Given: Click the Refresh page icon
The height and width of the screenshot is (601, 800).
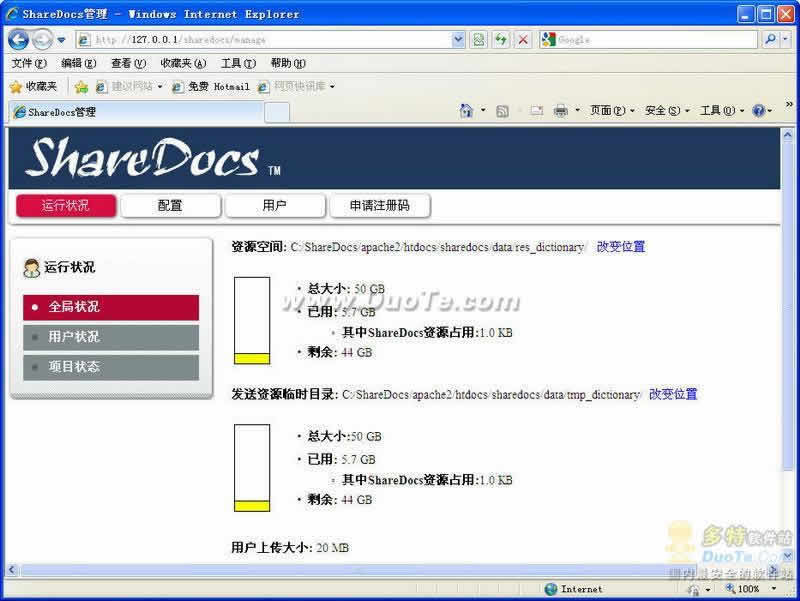Looking at the screenshot, I should 501,40.
